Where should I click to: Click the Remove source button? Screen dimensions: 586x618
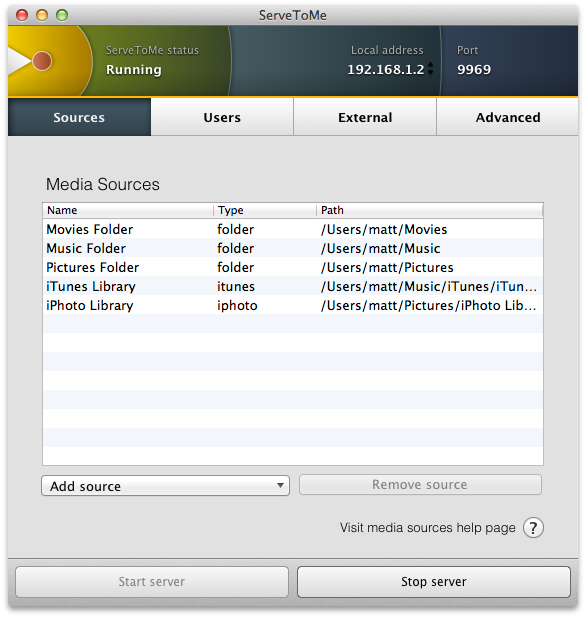point(420,484)
